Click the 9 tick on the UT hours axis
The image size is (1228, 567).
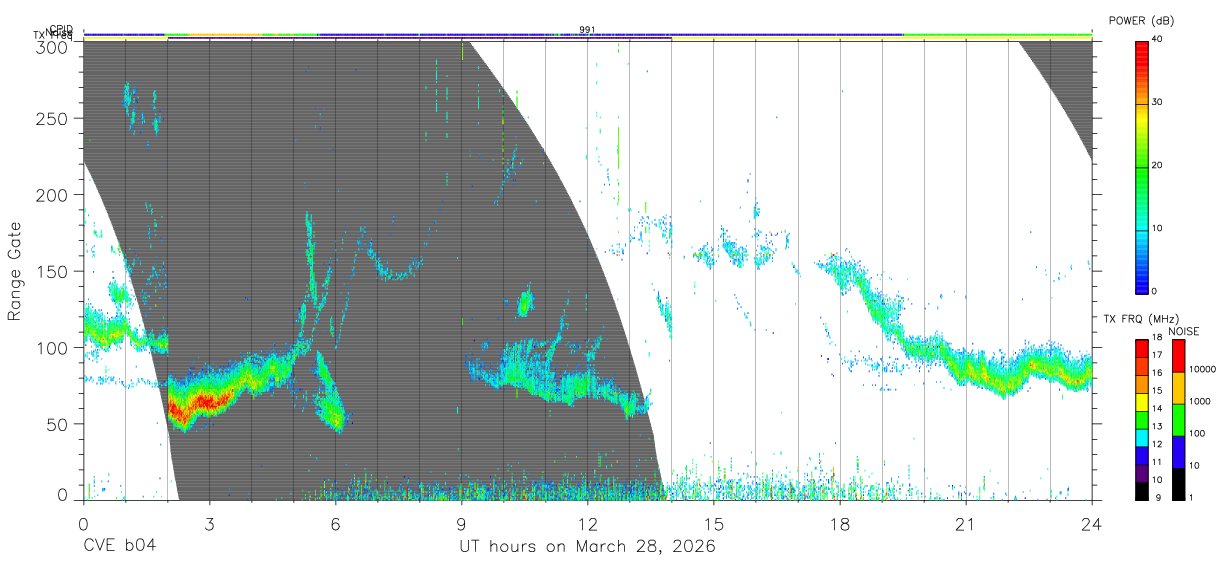(x=461, y=524)
